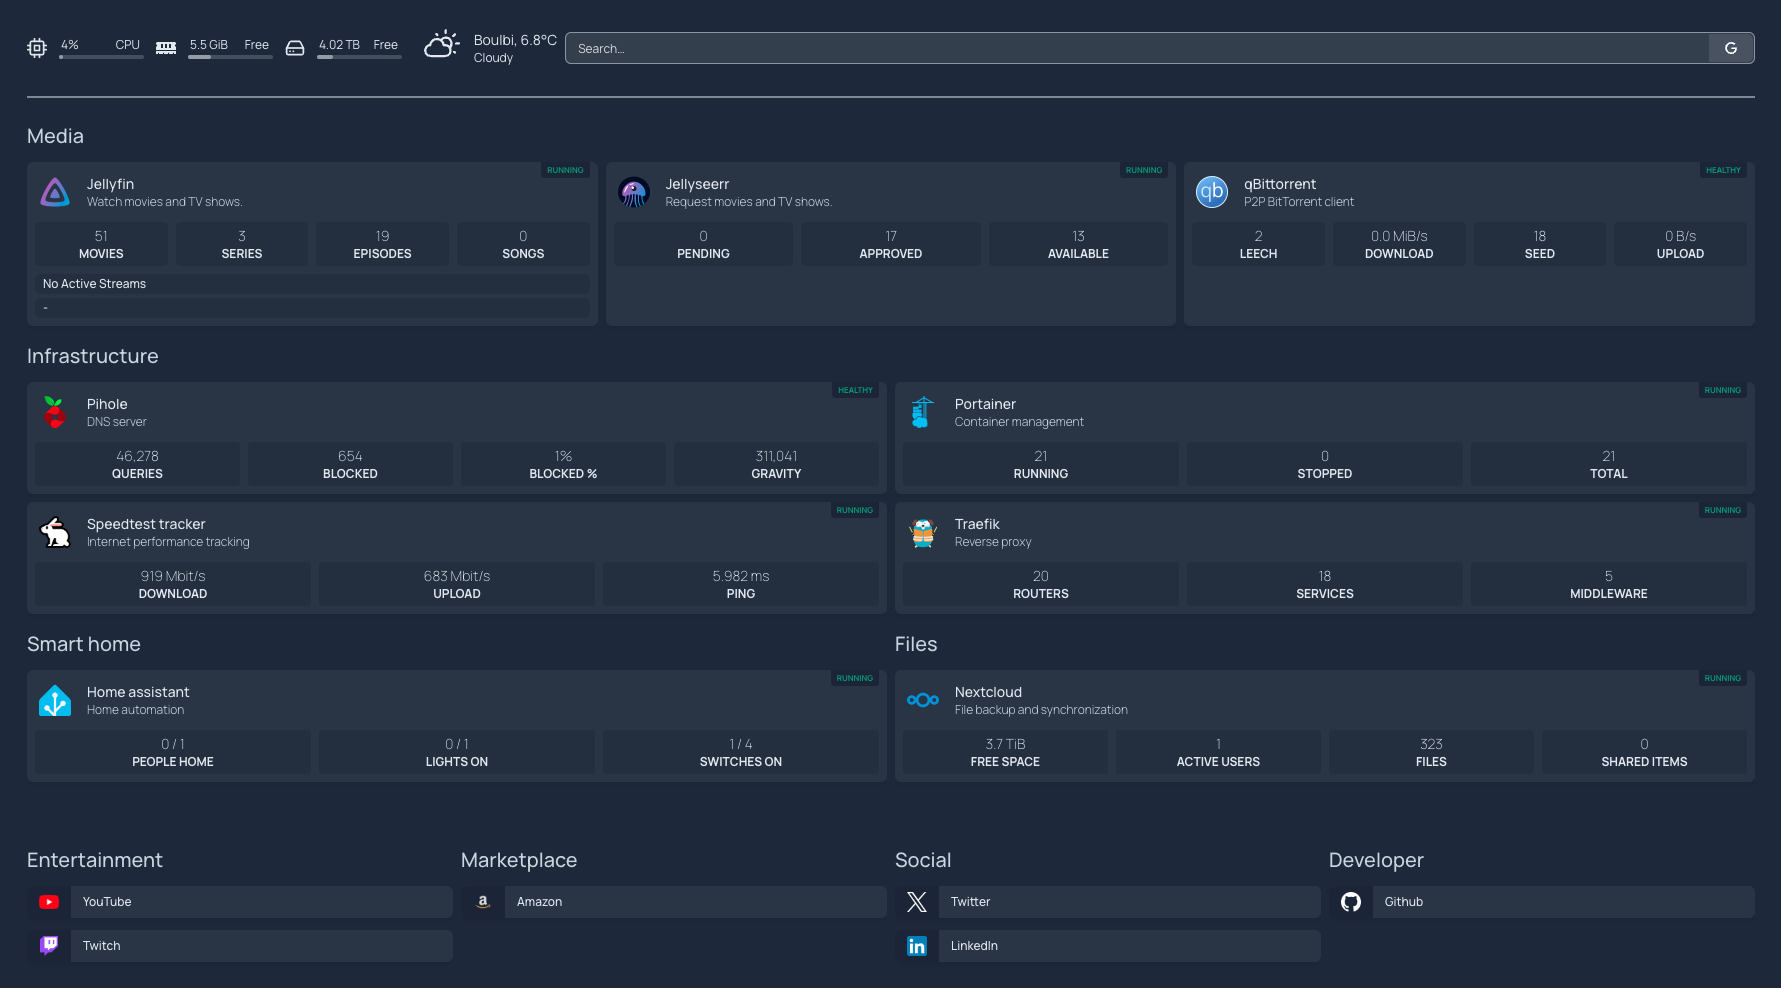Click the Pihole raspberry icon

click(55, 412)
